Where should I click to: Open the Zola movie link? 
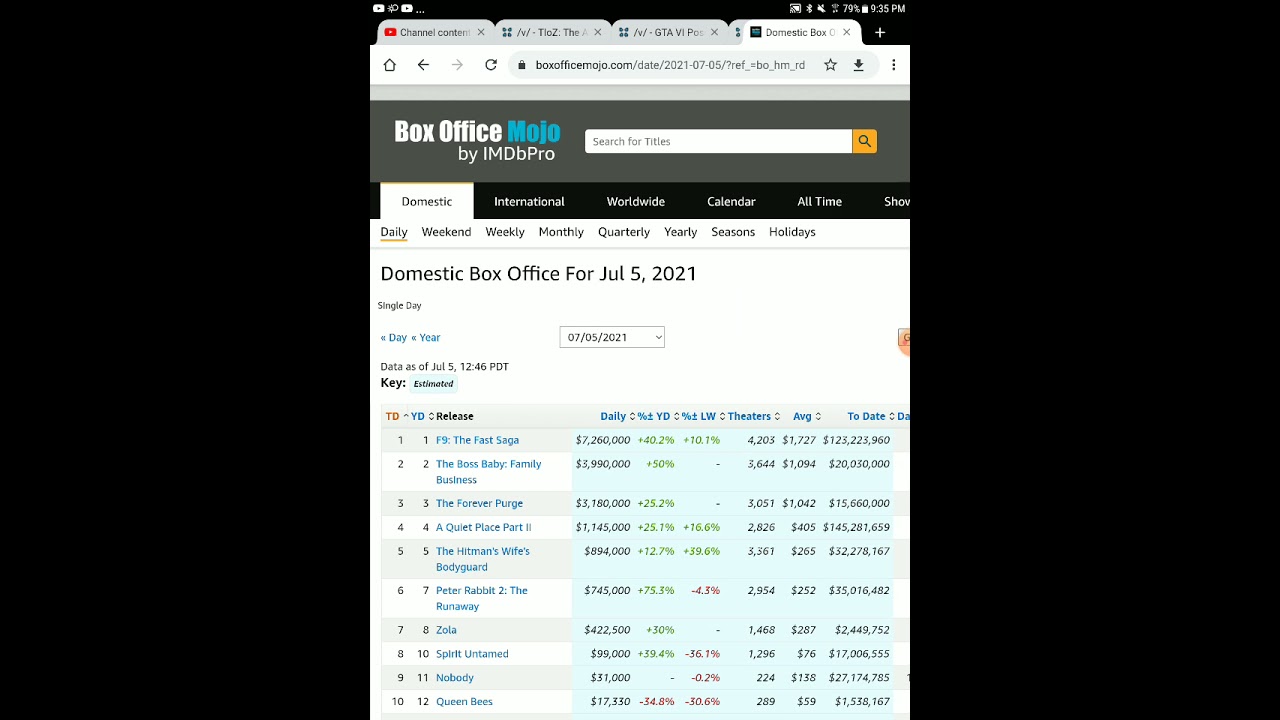[446, 630]
